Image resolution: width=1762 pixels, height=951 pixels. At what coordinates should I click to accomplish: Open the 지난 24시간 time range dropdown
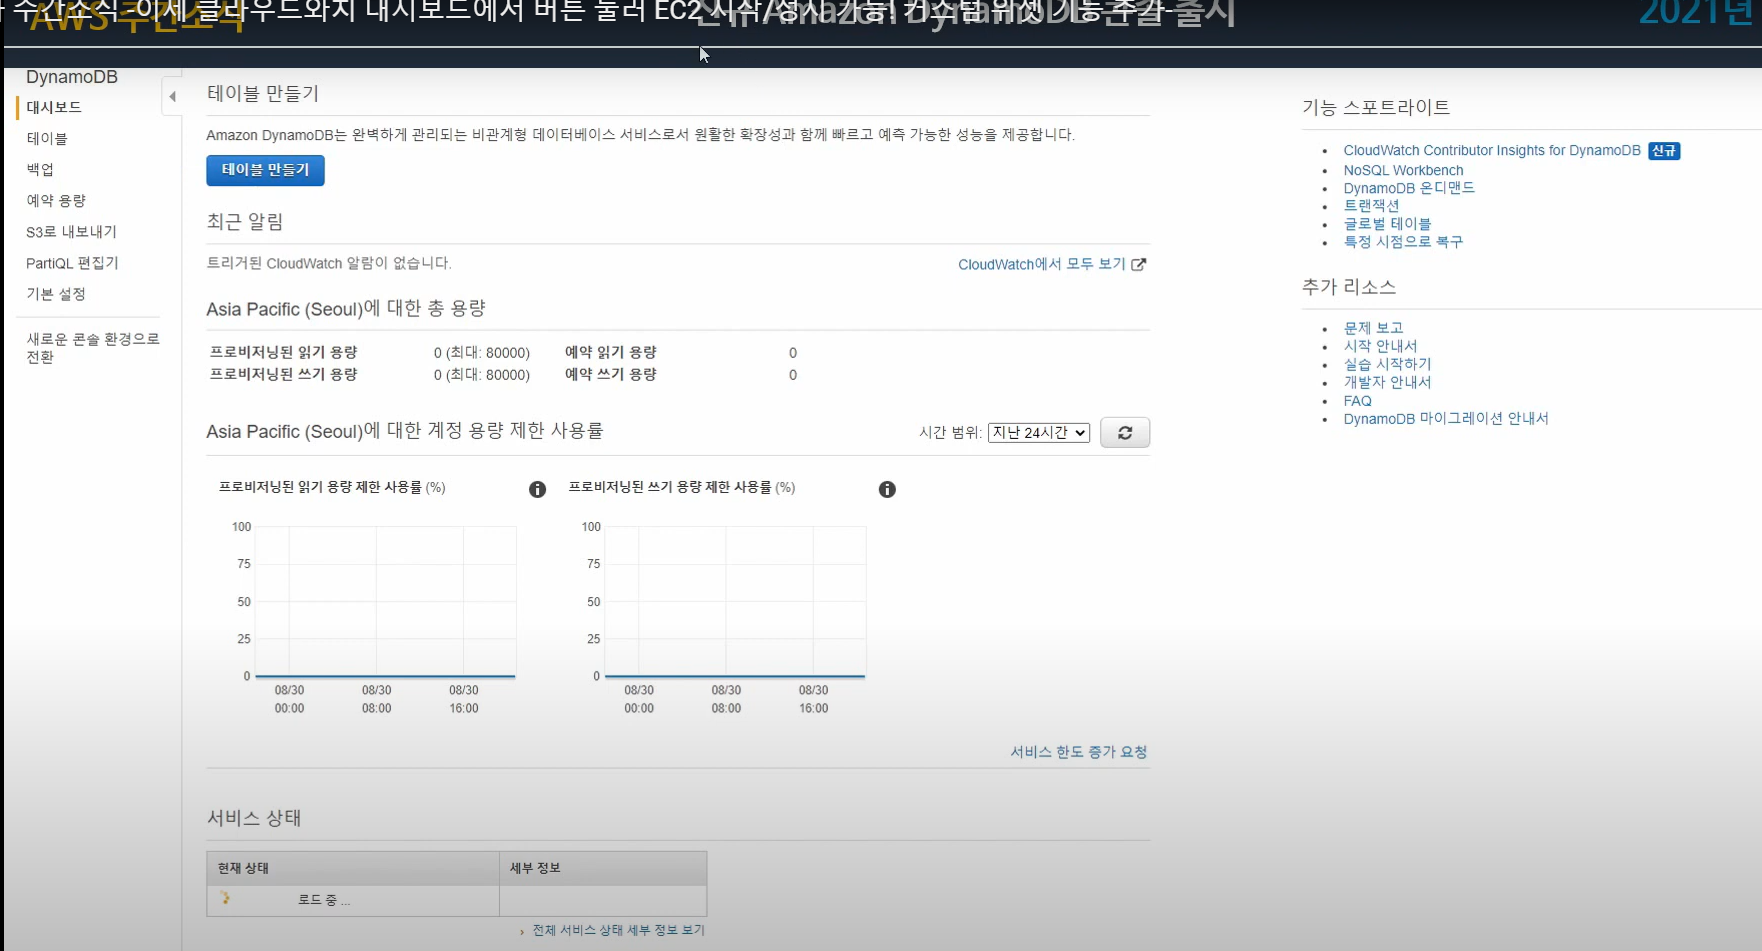(1038, 433)
